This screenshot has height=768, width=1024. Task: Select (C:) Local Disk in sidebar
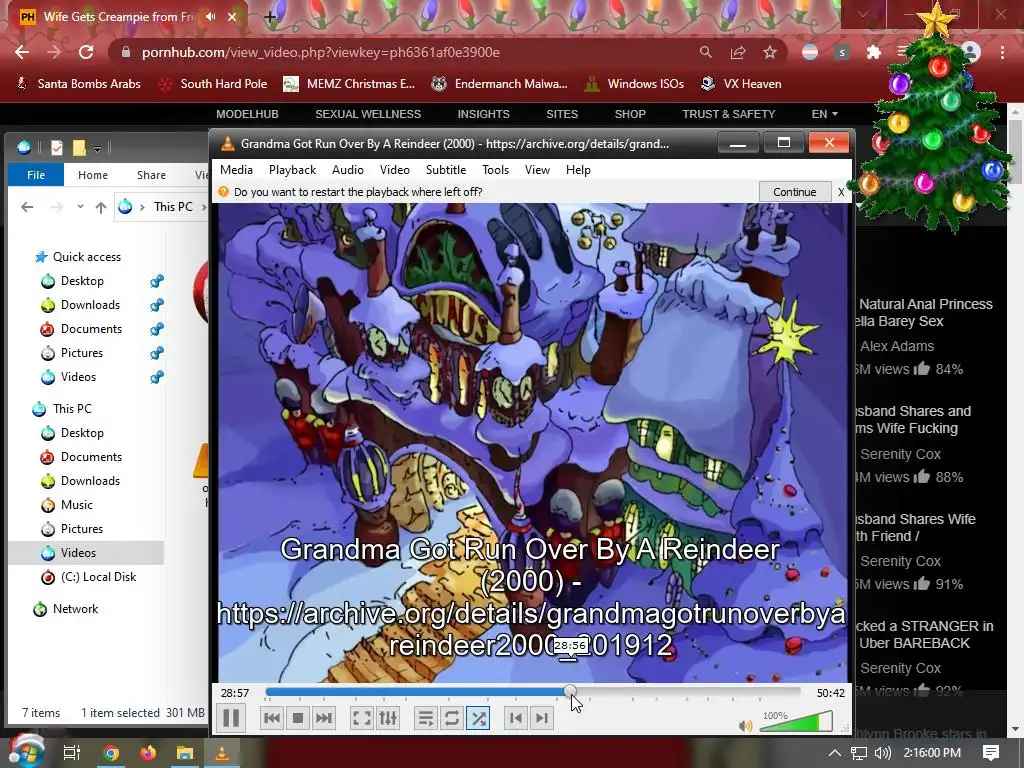pyautogui.click(x=98, y=577)
